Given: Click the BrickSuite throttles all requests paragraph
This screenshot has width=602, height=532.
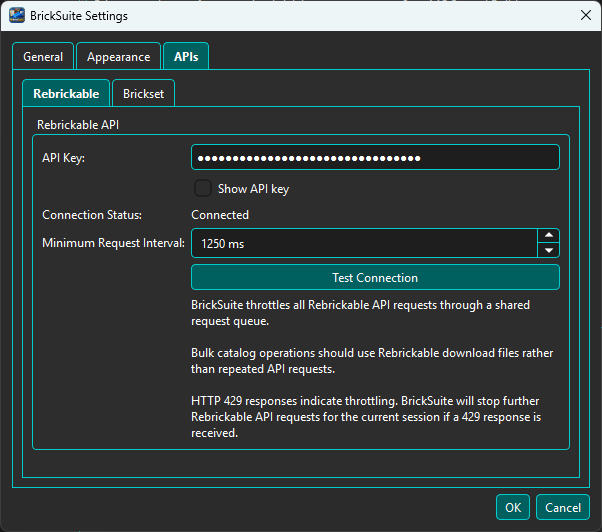Looking at the screenshot, I should (x=361, y=313).
